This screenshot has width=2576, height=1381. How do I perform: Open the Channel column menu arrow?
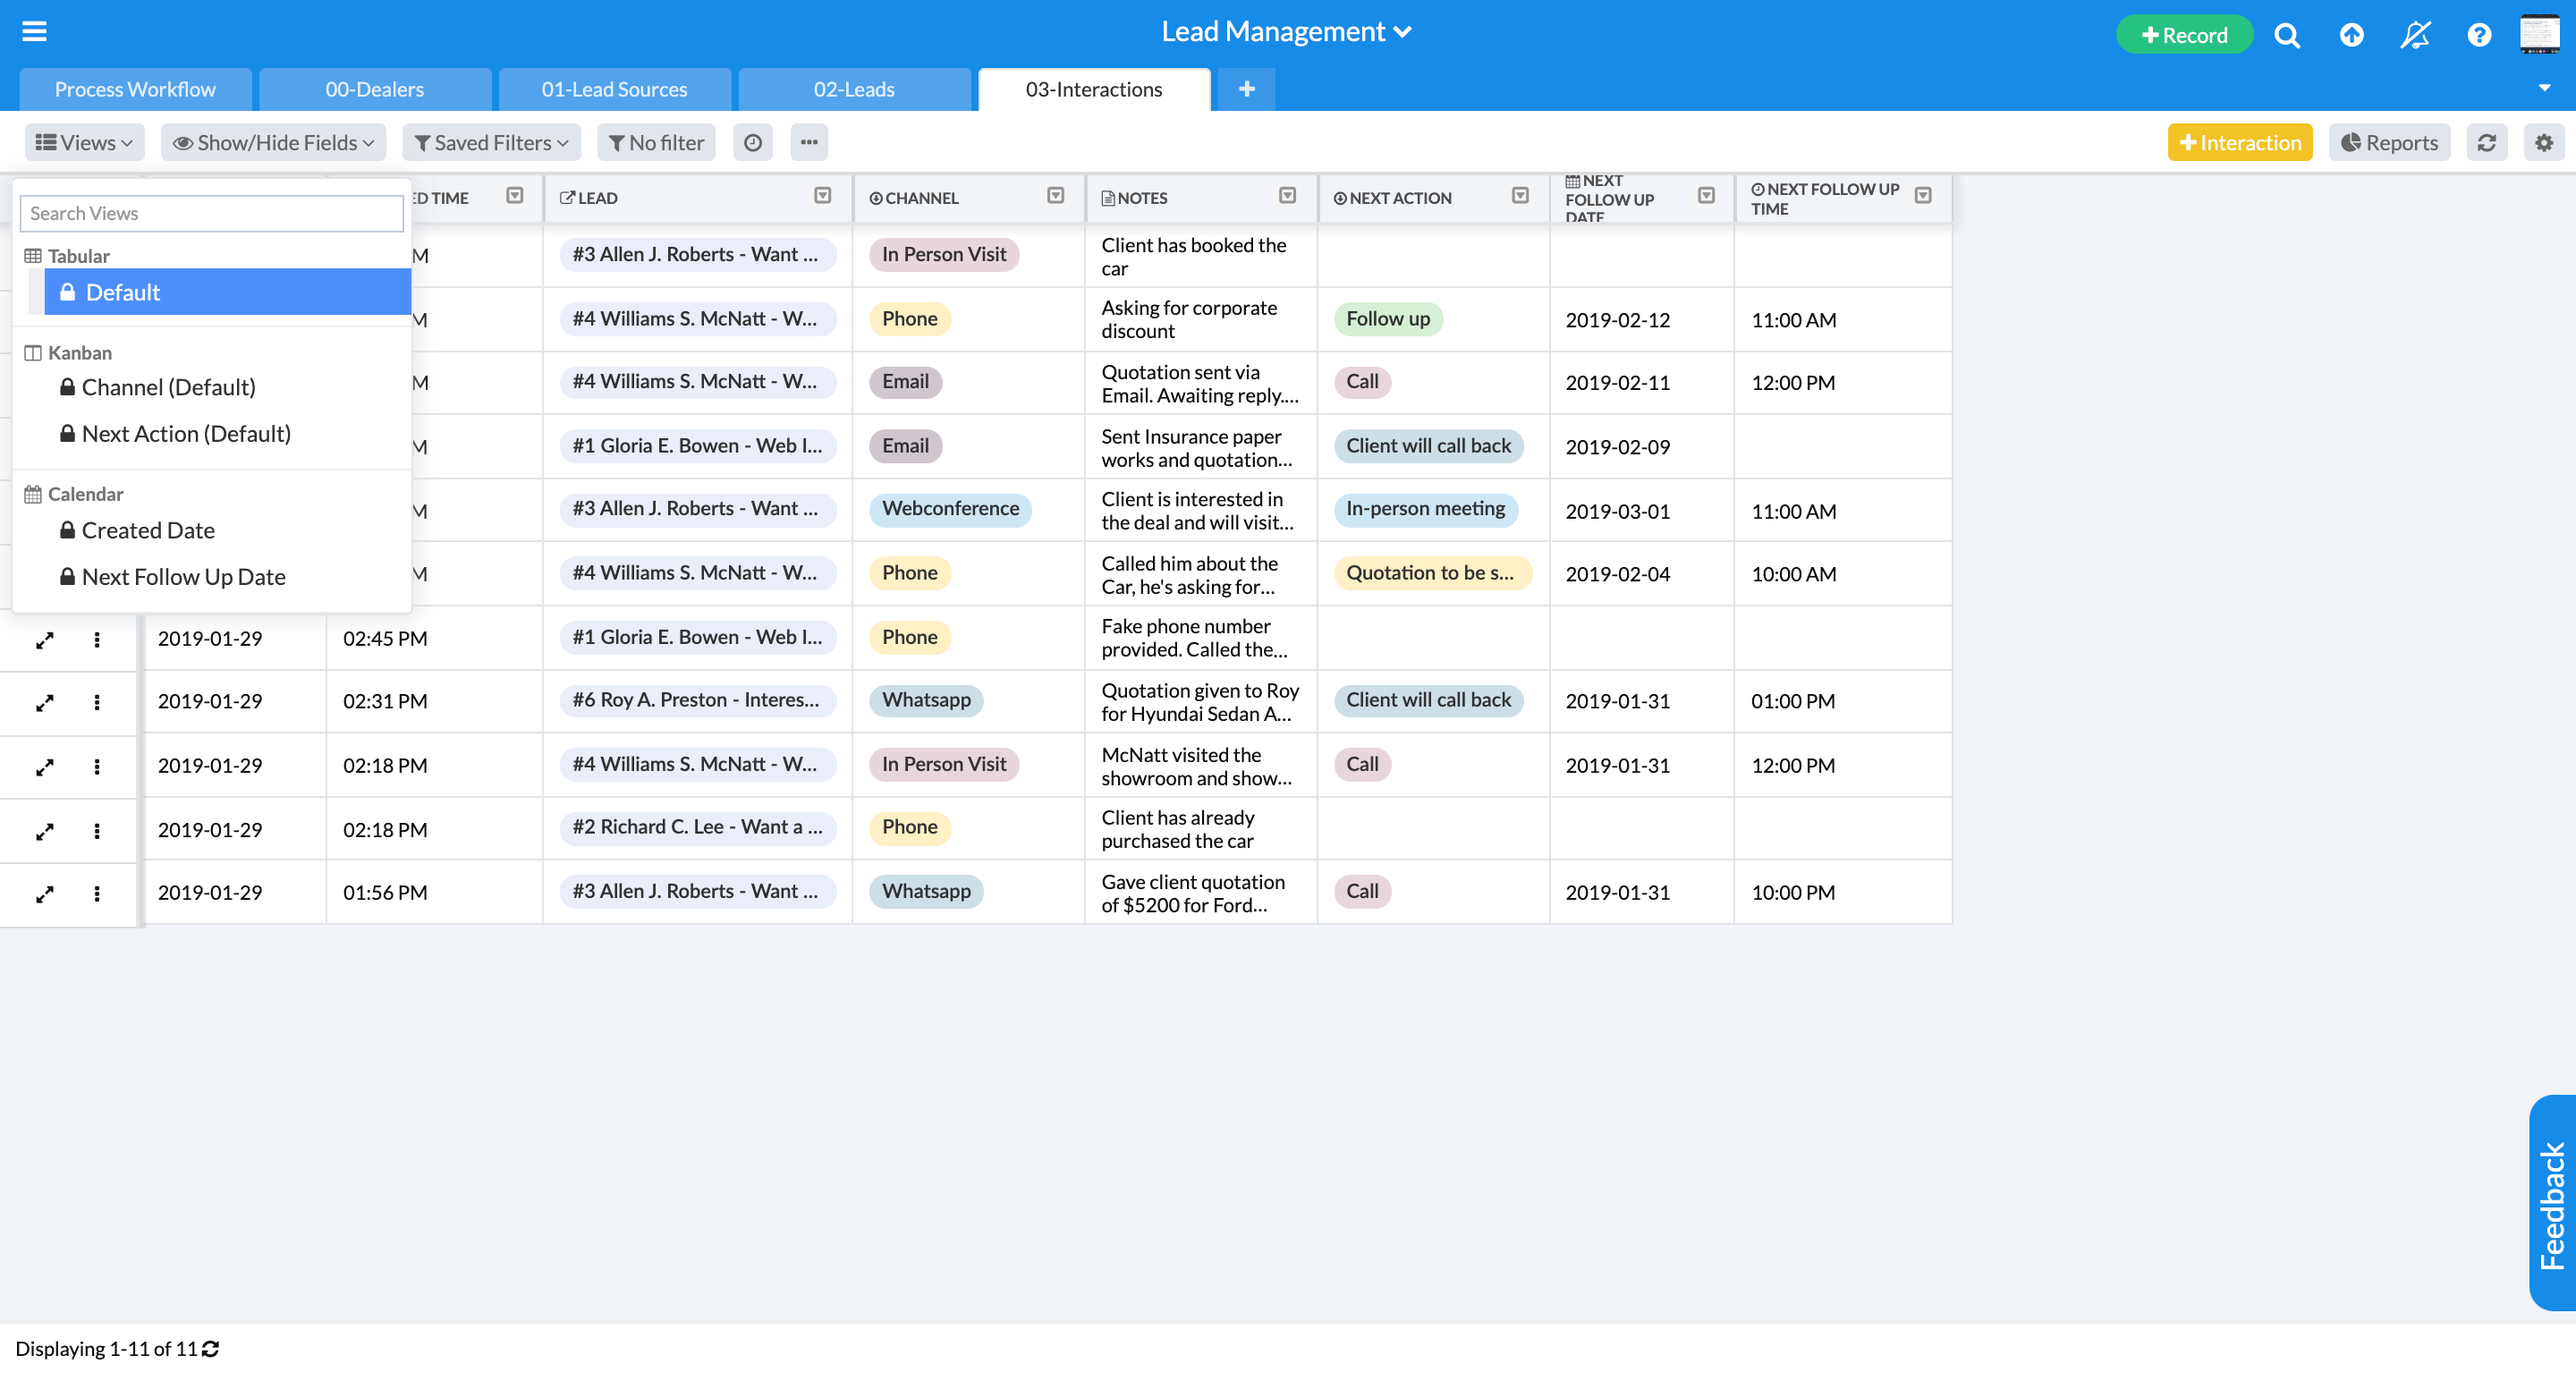[1055, 196]
